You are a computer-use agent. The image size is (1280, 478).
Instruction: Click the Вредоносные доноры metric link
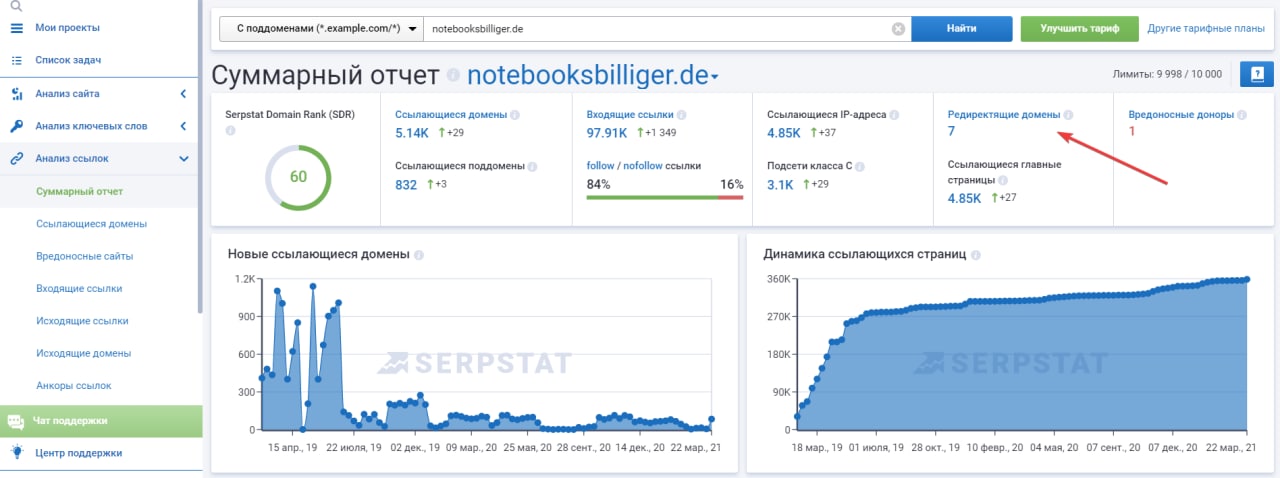(1180, 115)
